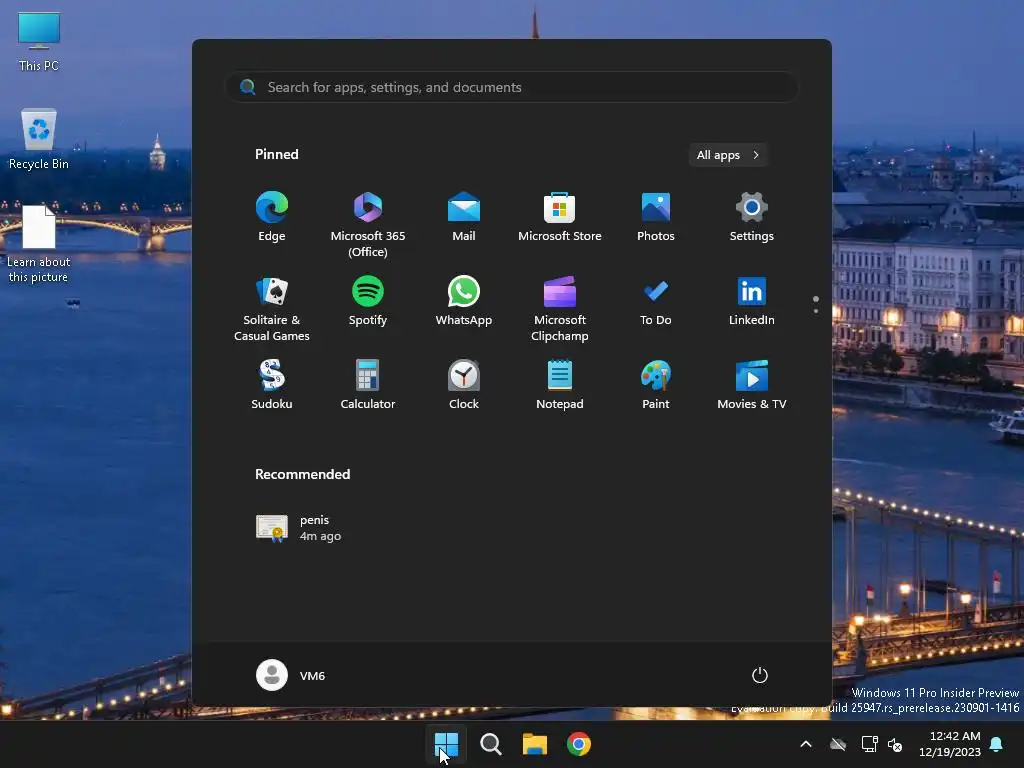This screenshot has width=1024, height=768.
Task: Open Movies & TV
Action: pyautogui.click(x=752, y=385)
